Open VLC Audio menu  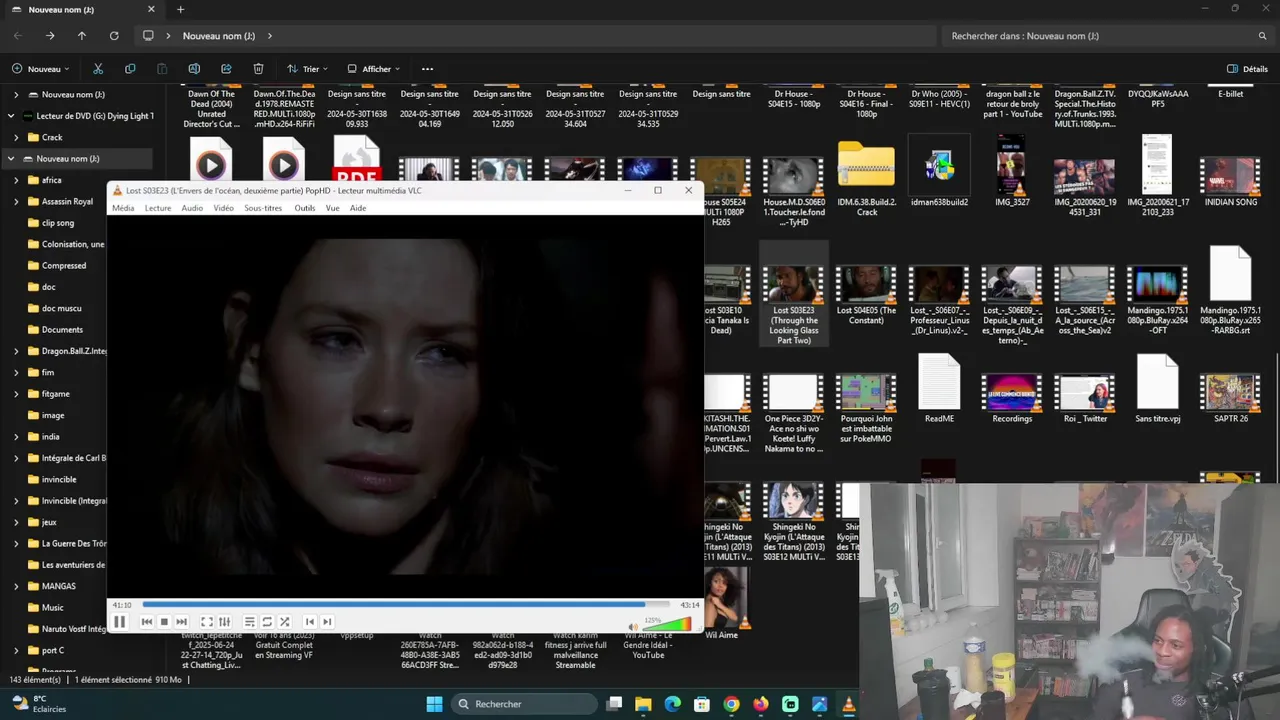pyautogui.click(x=192, y=208)
